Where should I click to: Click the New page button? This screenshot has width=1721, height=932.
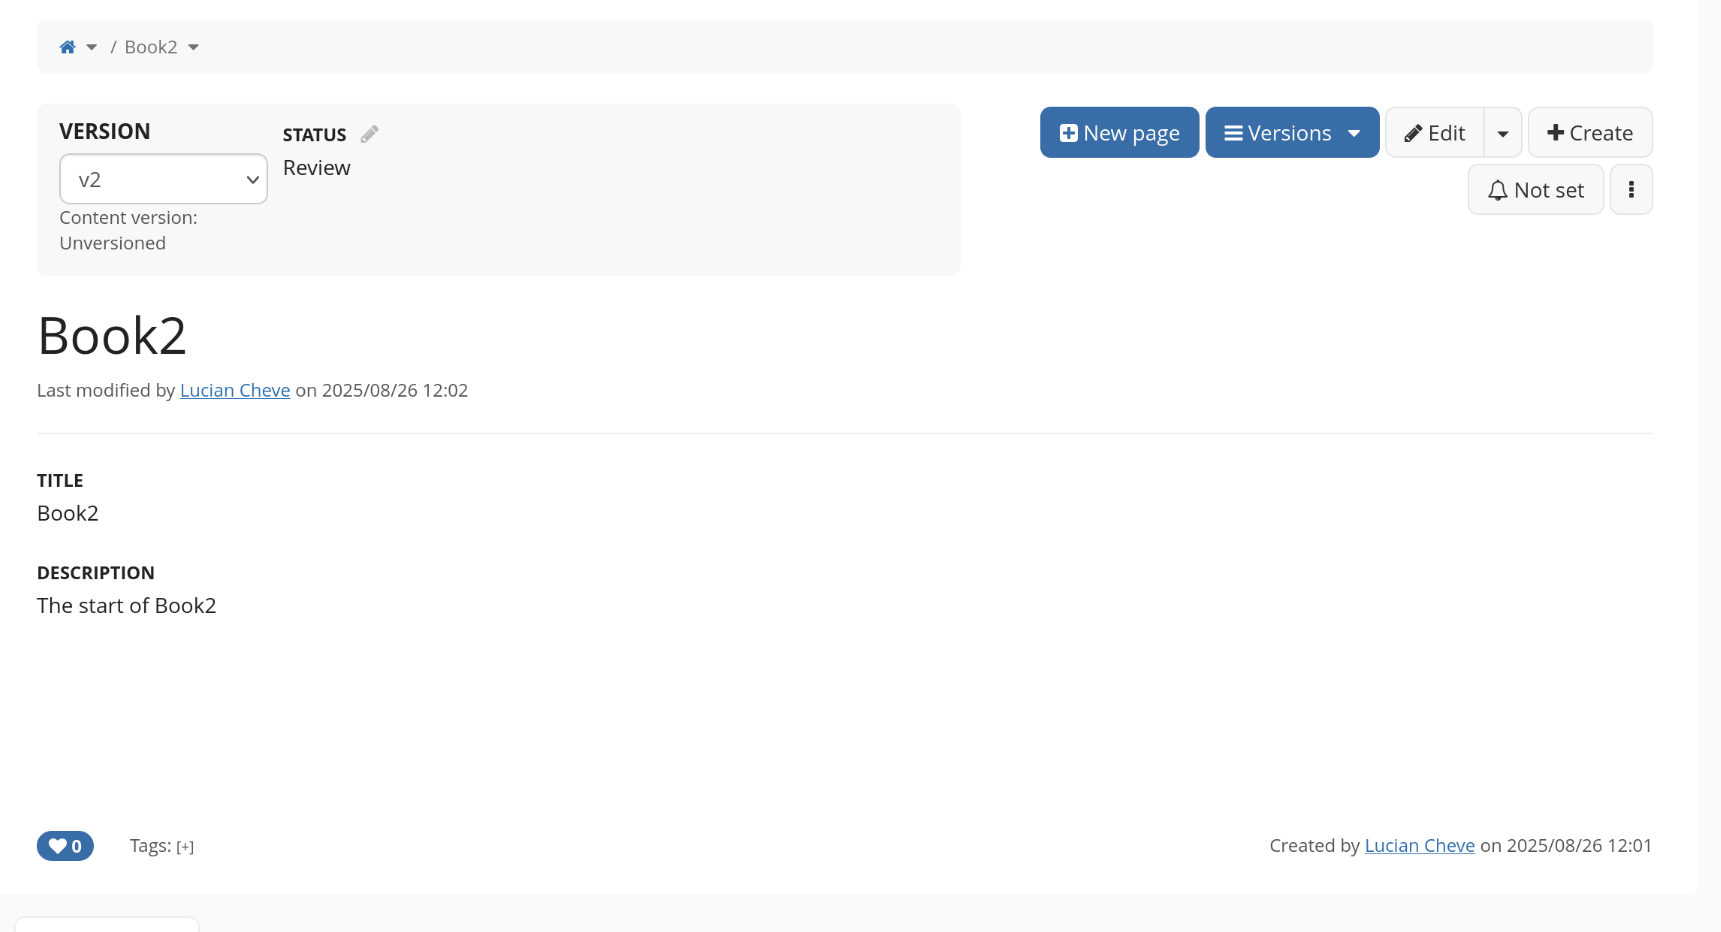tap(1119, 133)
